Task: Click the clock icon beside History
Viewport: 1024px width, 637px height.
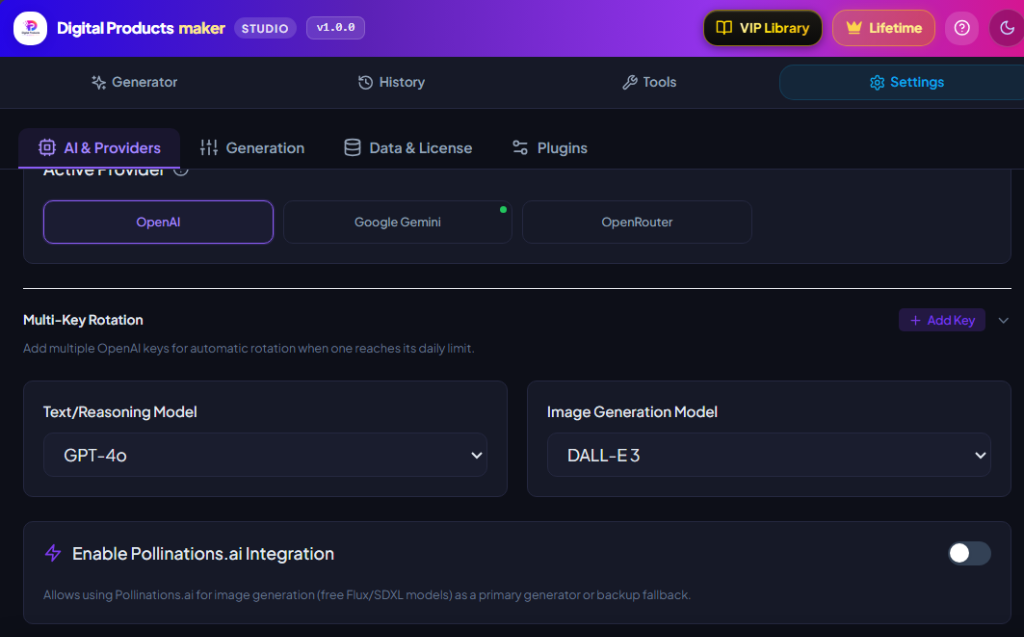Action: pos(366,82)
